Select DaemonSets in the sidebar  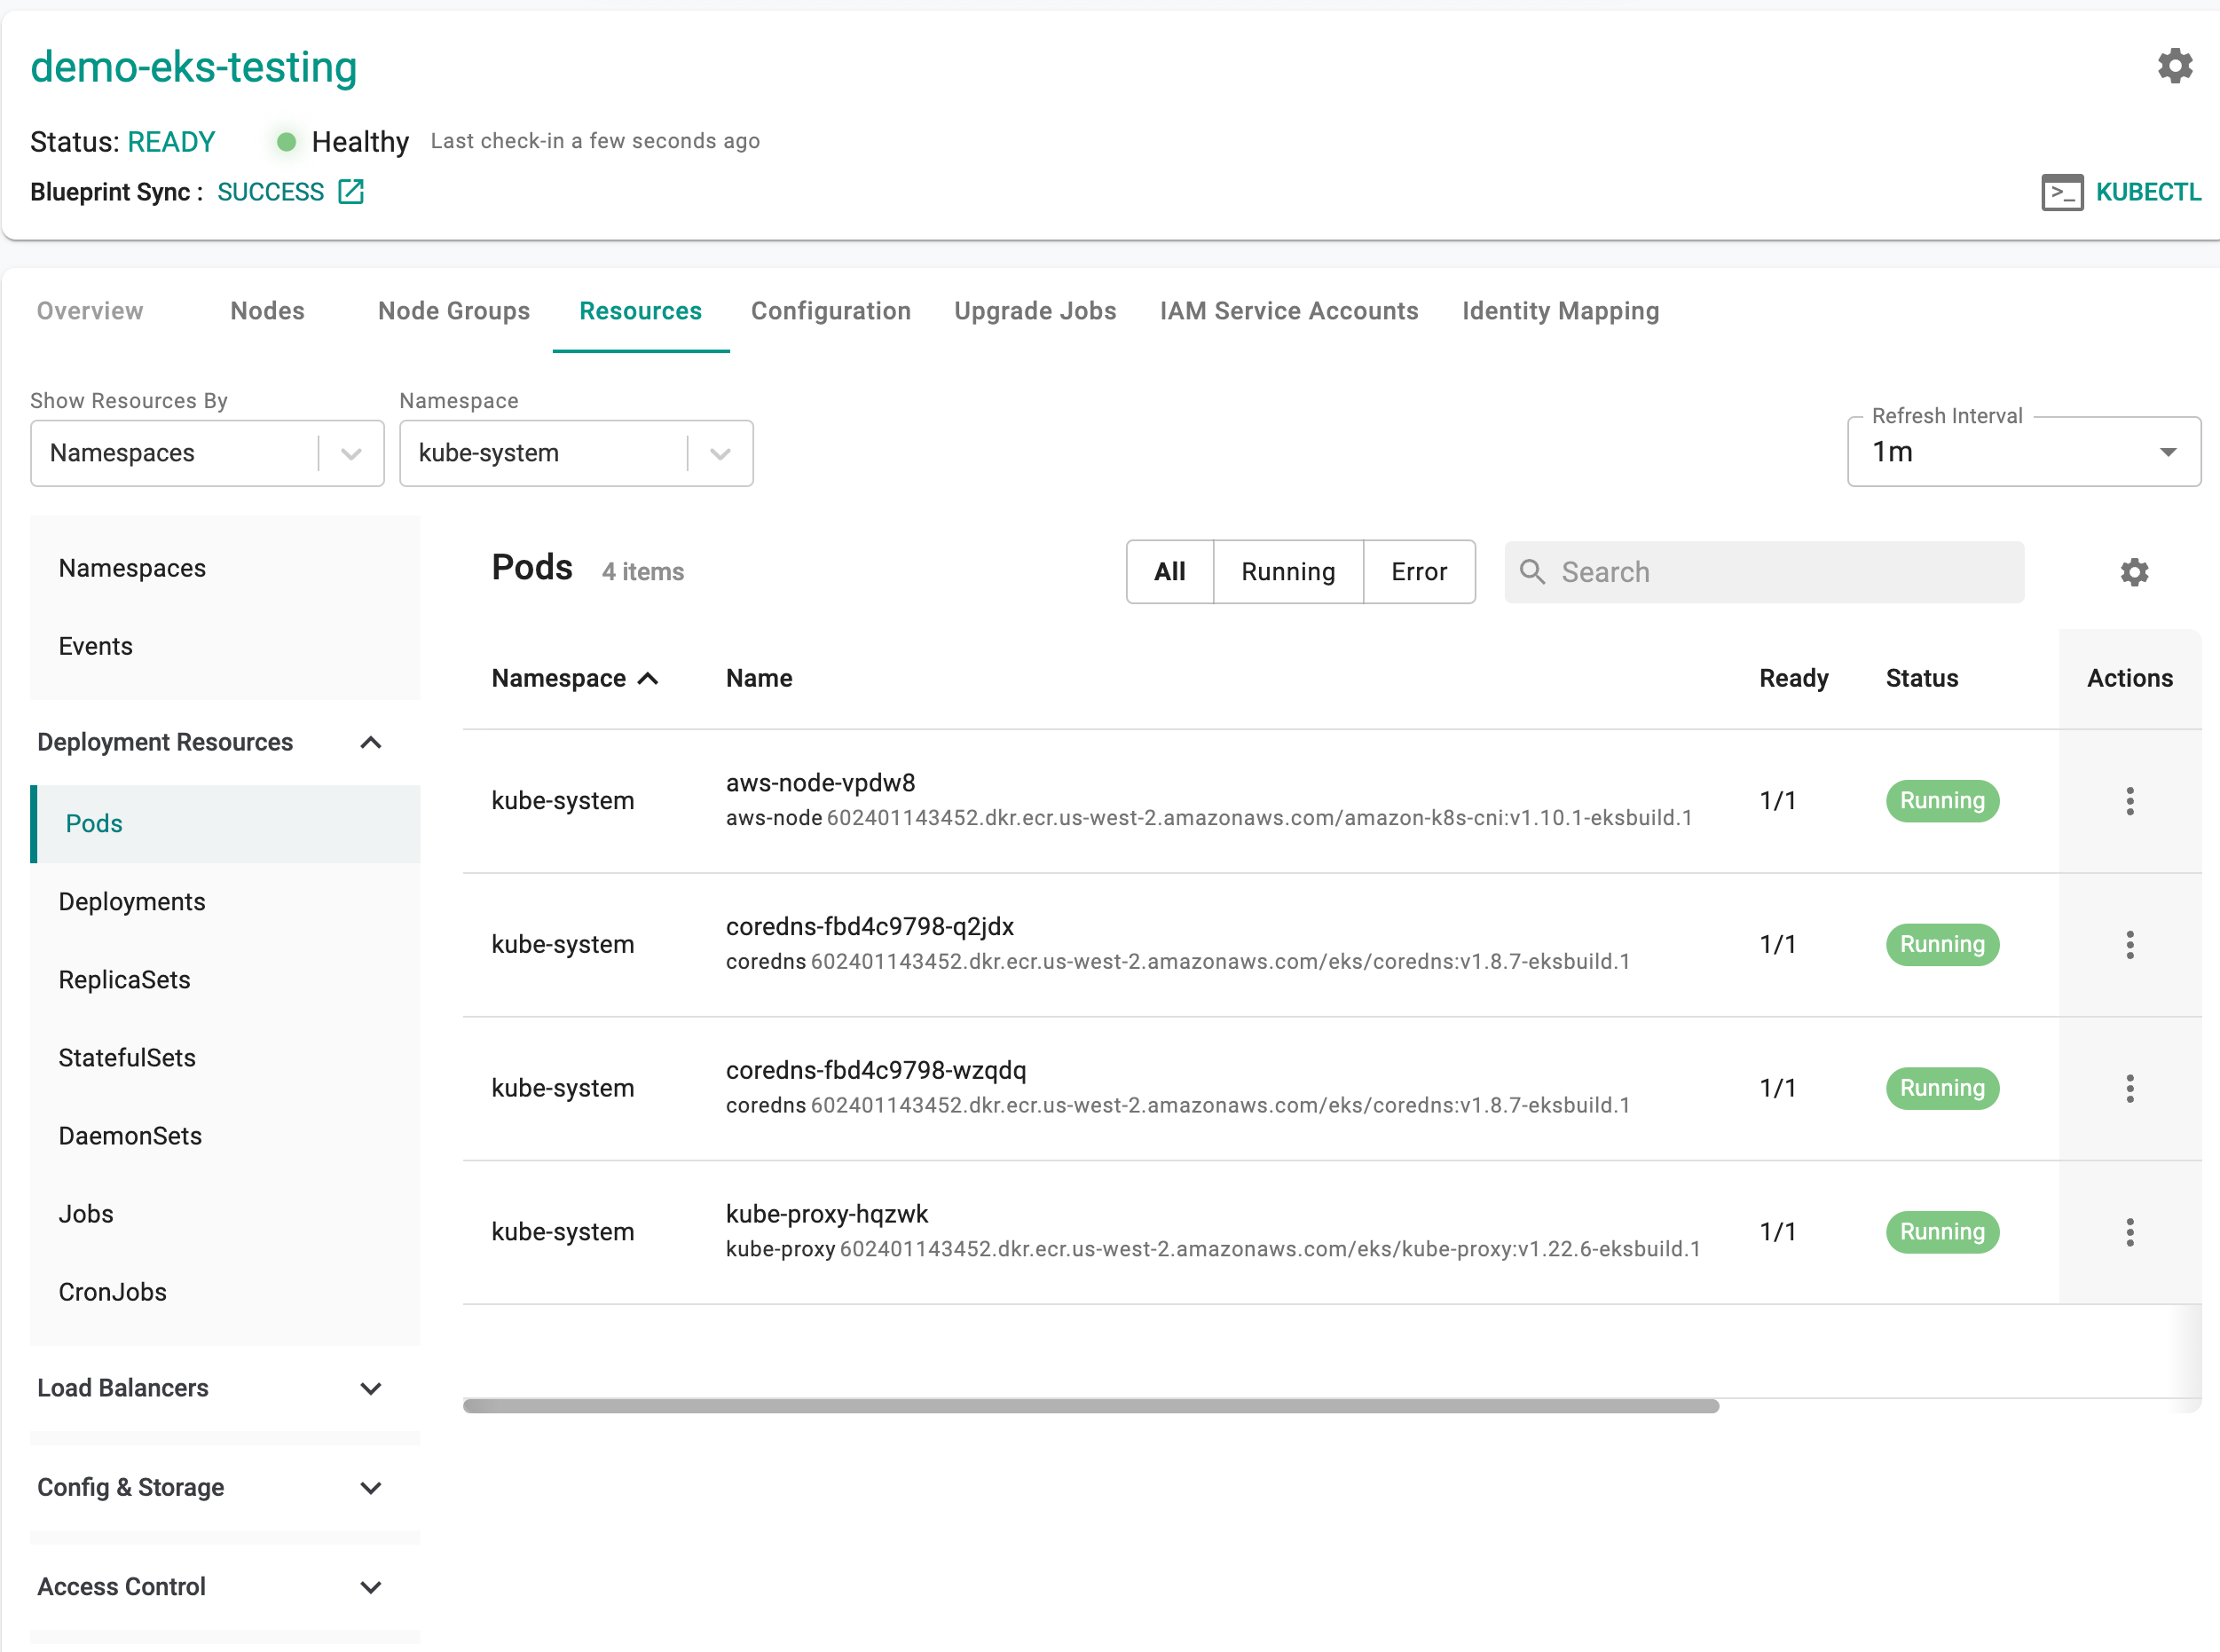(225, 1136)
